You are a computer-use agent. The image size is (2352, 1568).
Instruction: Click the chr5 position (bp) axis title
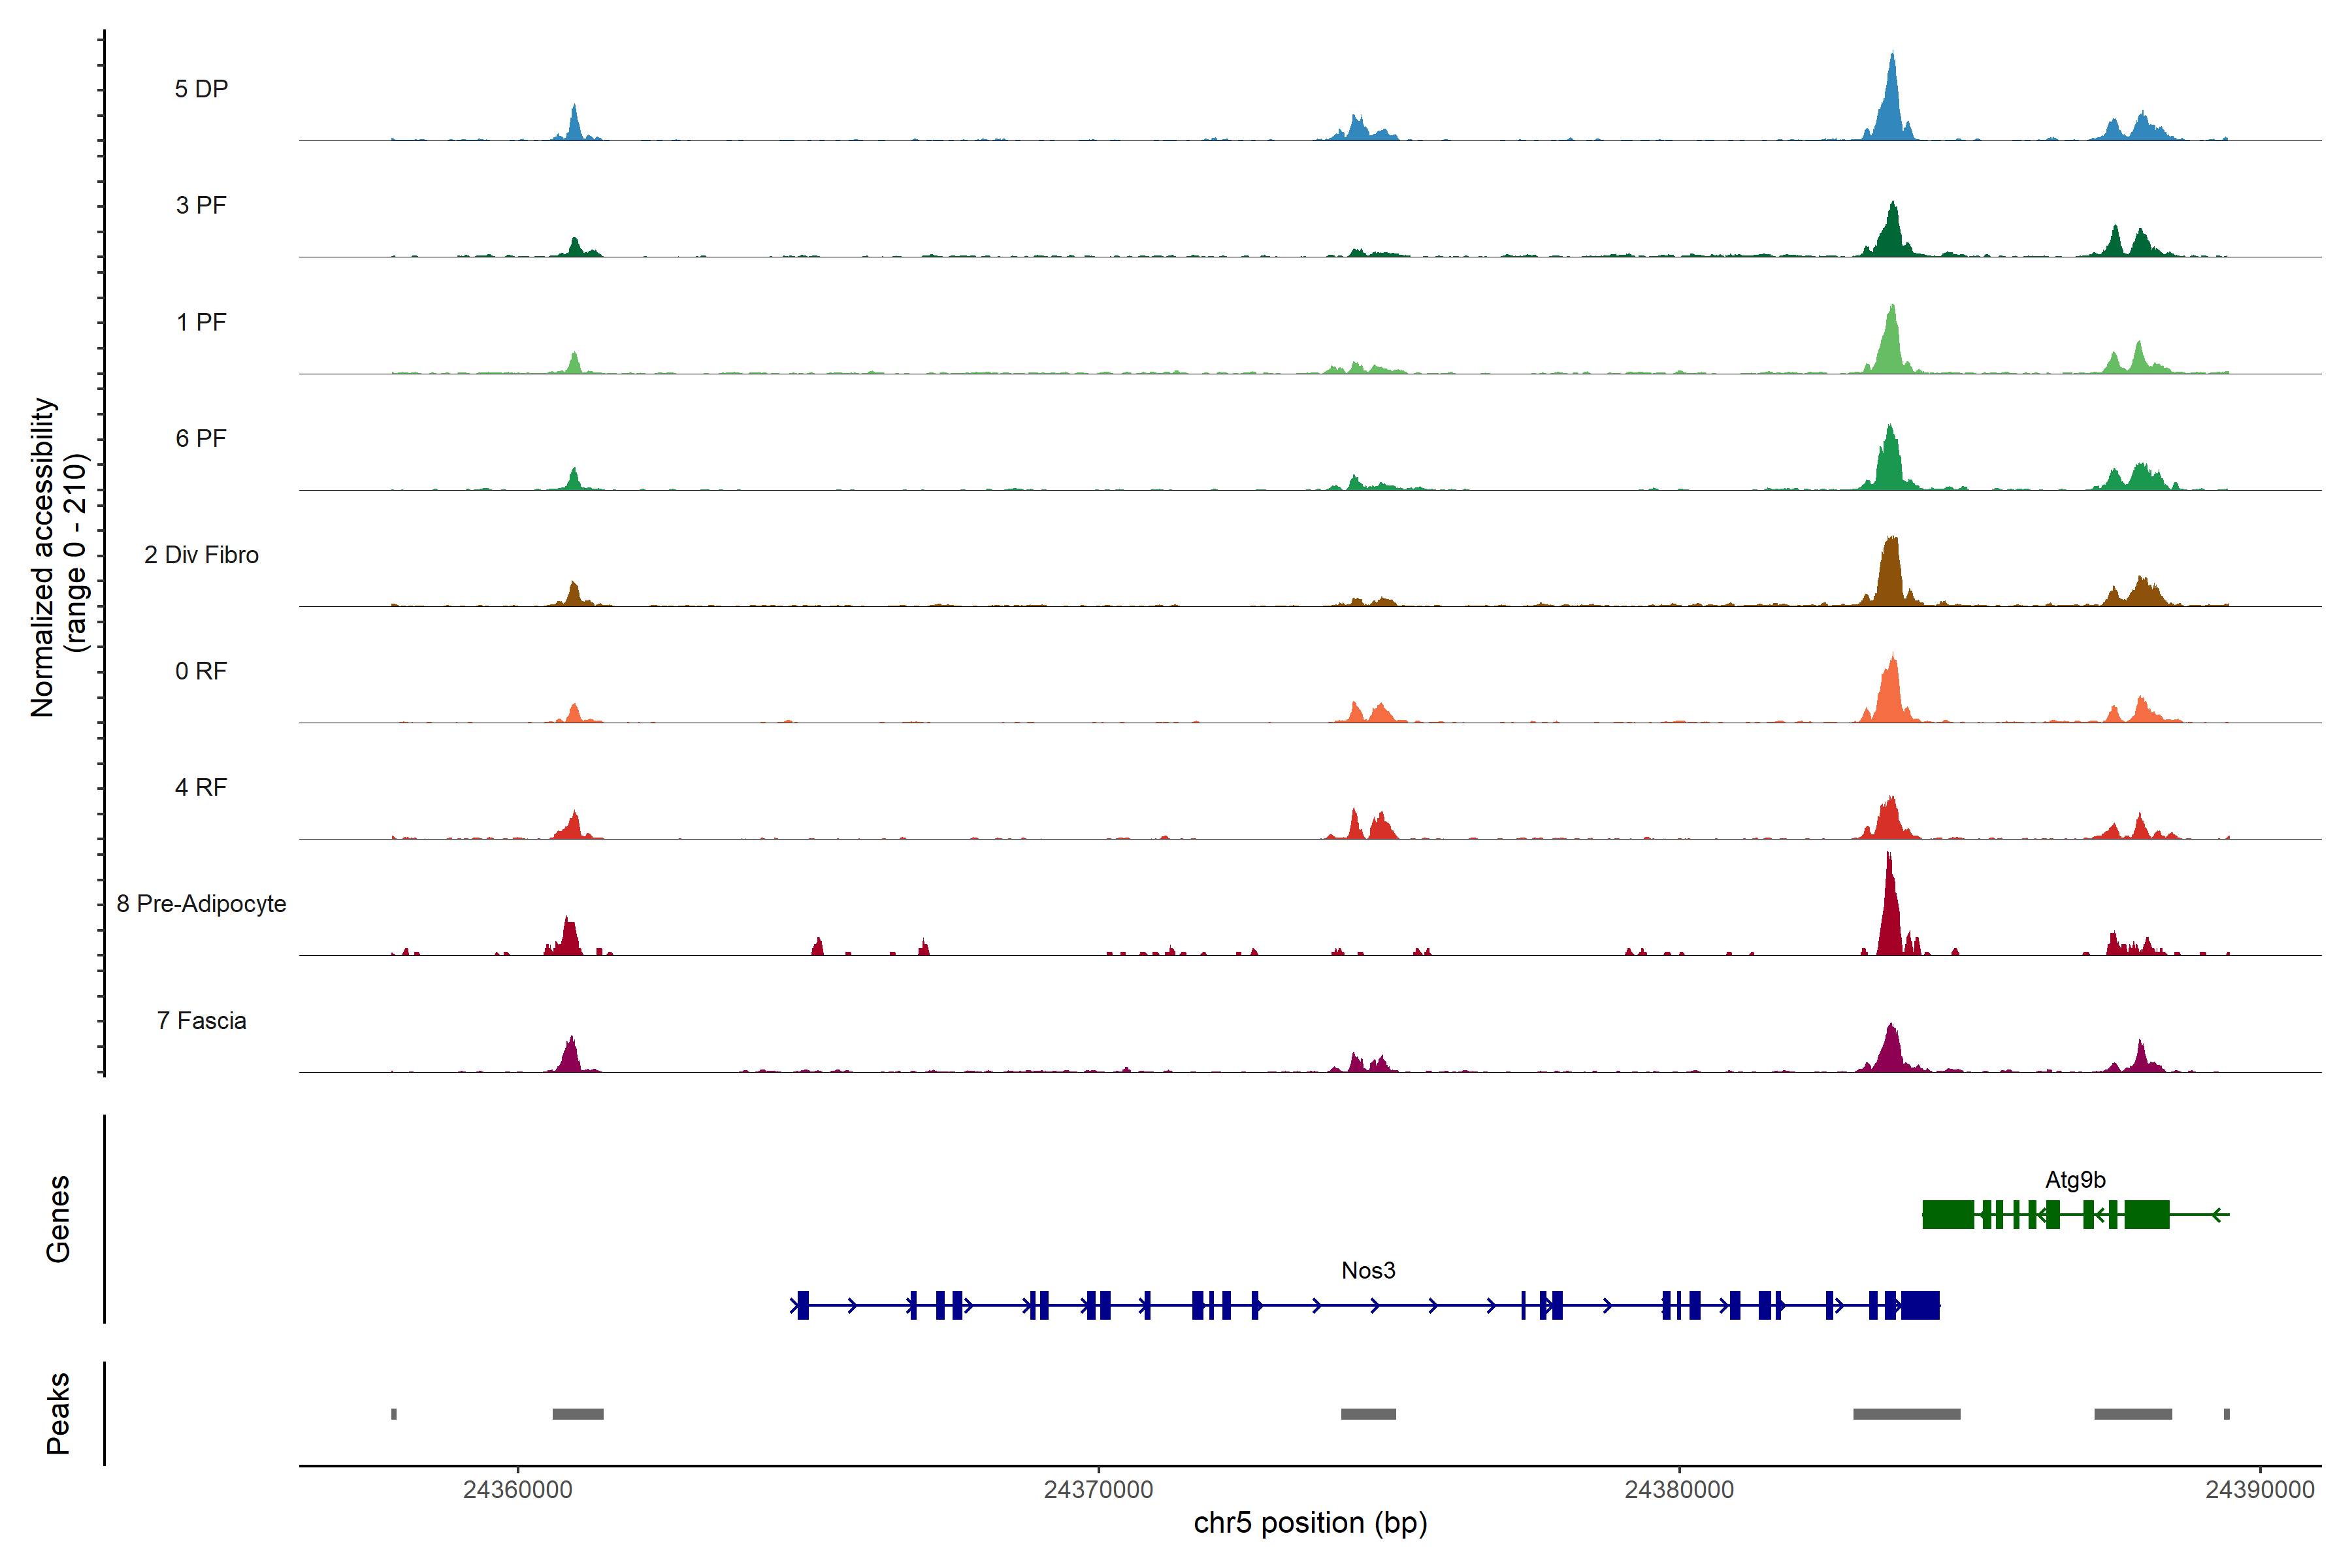click(1310, 1523)
